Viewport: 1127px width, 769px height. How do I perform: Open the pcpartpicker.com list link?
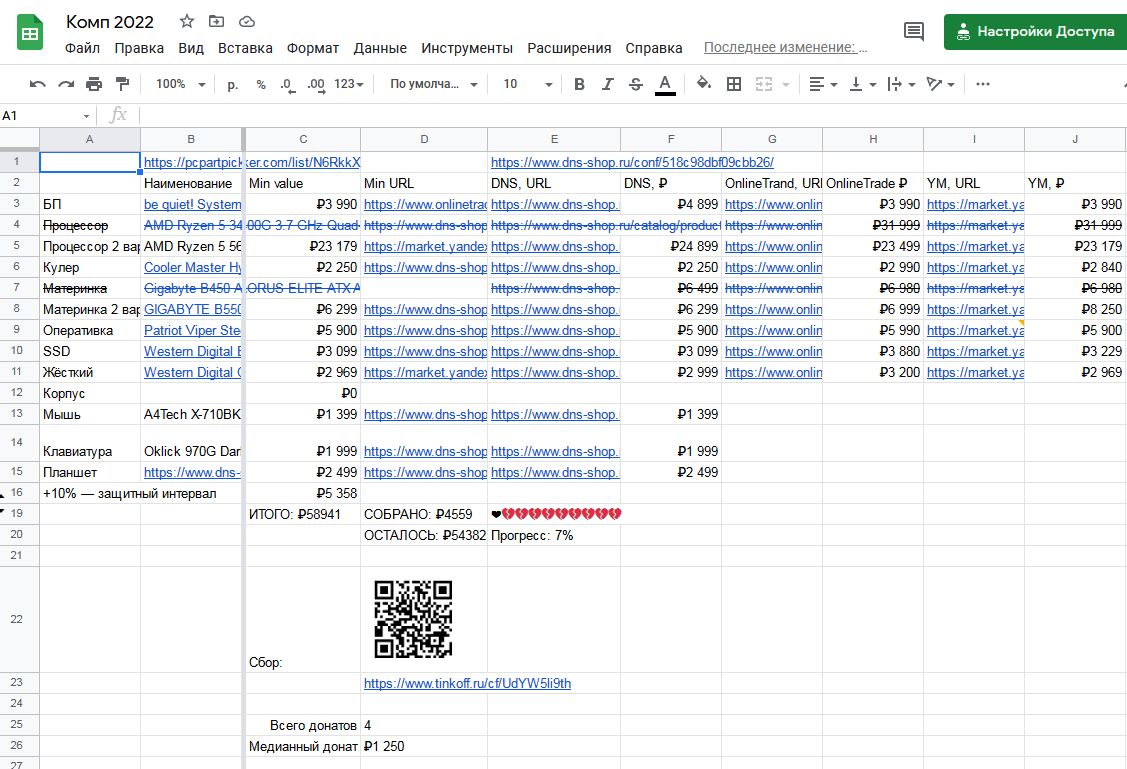(252, 162)
